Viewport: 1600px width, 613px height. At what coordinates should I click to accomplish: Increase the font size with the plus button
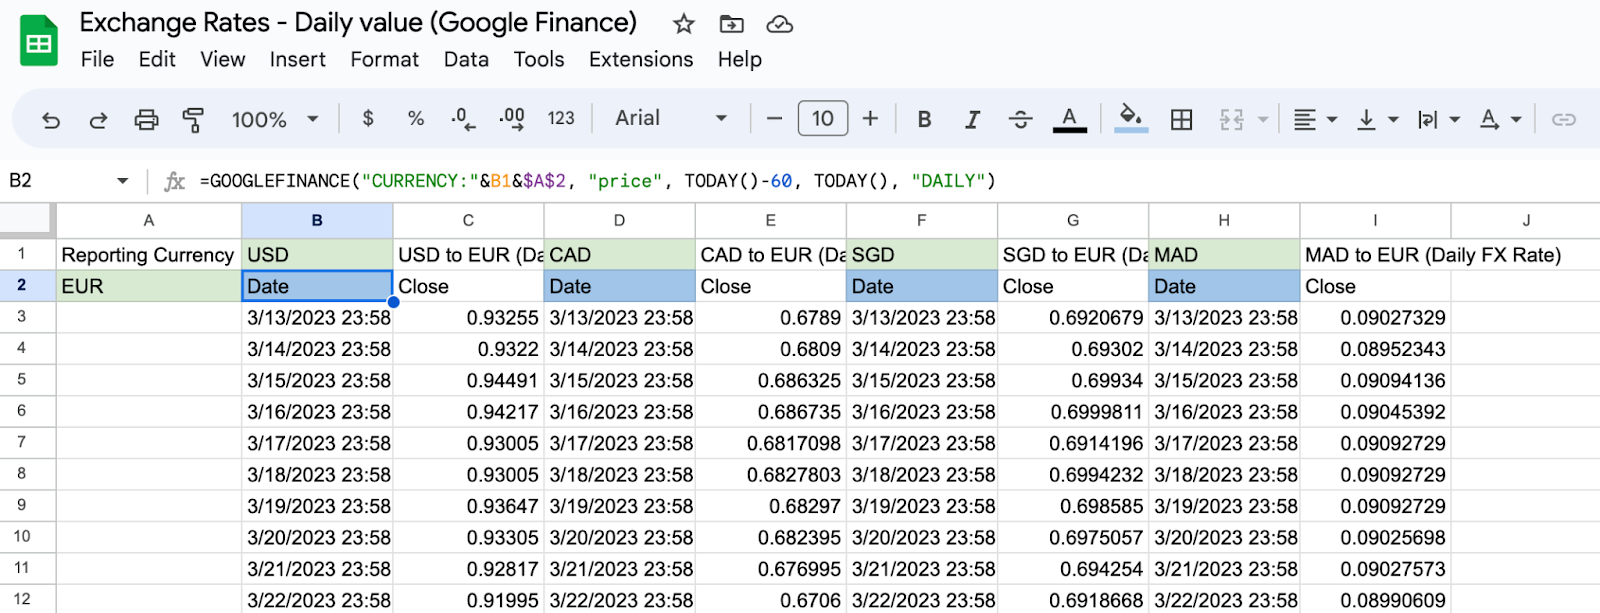tap(870, 119)
